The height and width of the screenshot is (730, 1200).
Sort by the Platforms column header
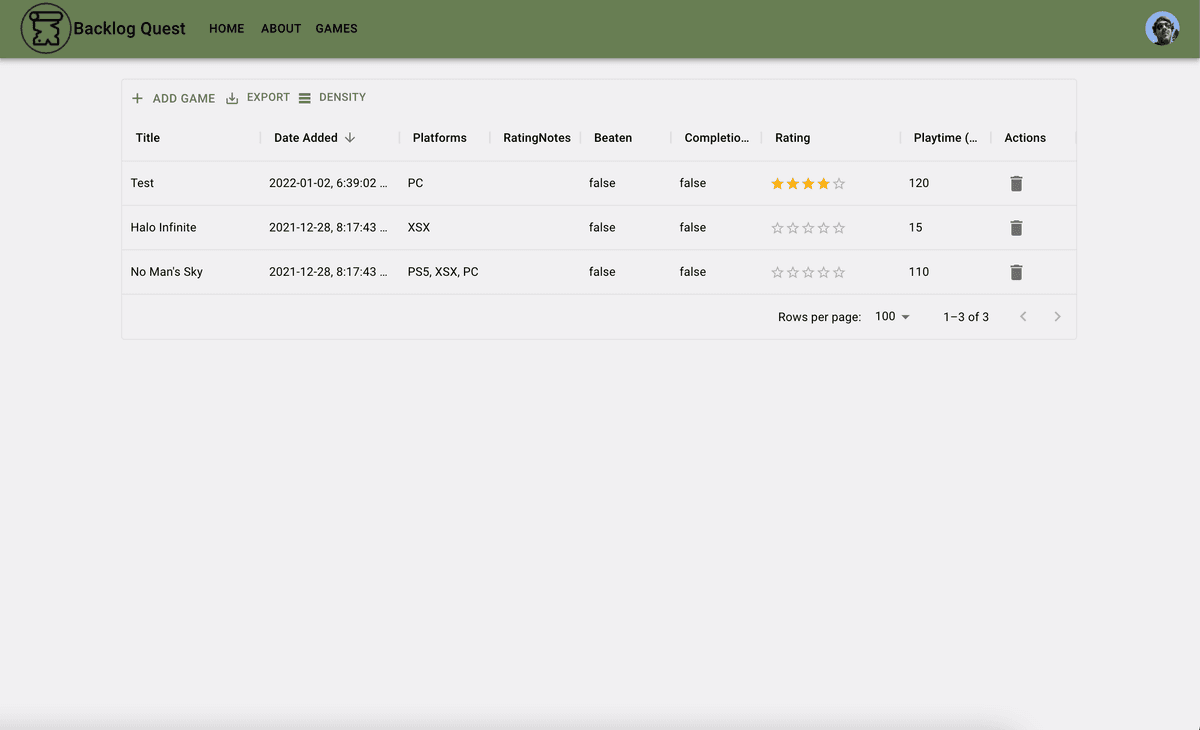click(x=439, y=138)
